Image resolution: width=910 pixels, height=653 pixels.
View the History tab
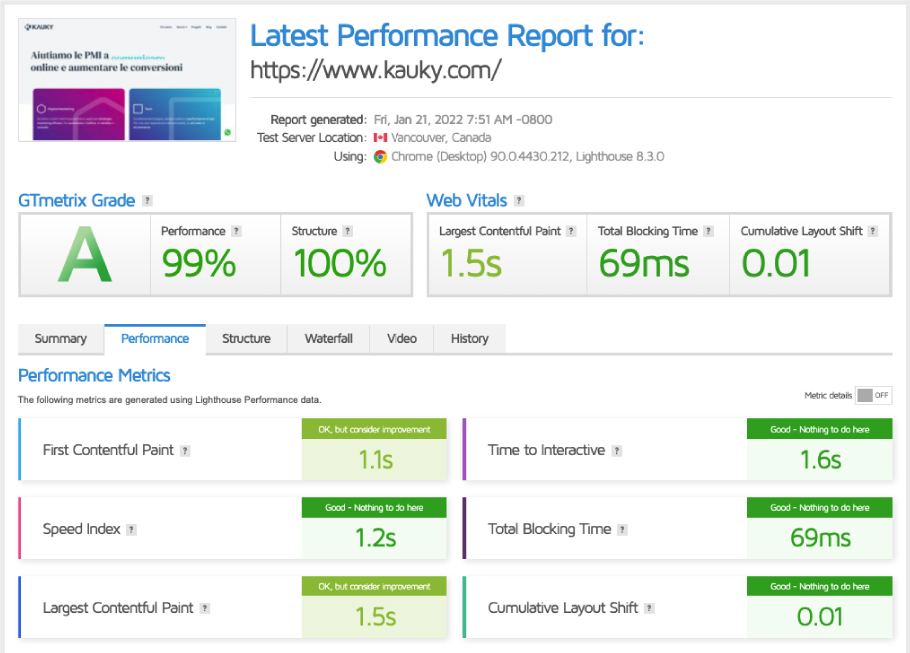(x=470, y=339)
